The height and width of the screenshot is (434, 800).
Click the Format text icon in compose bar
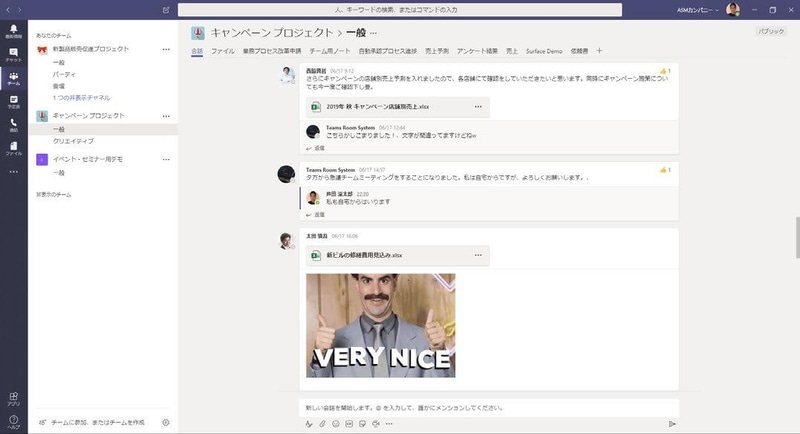click(x=309, y=424)
